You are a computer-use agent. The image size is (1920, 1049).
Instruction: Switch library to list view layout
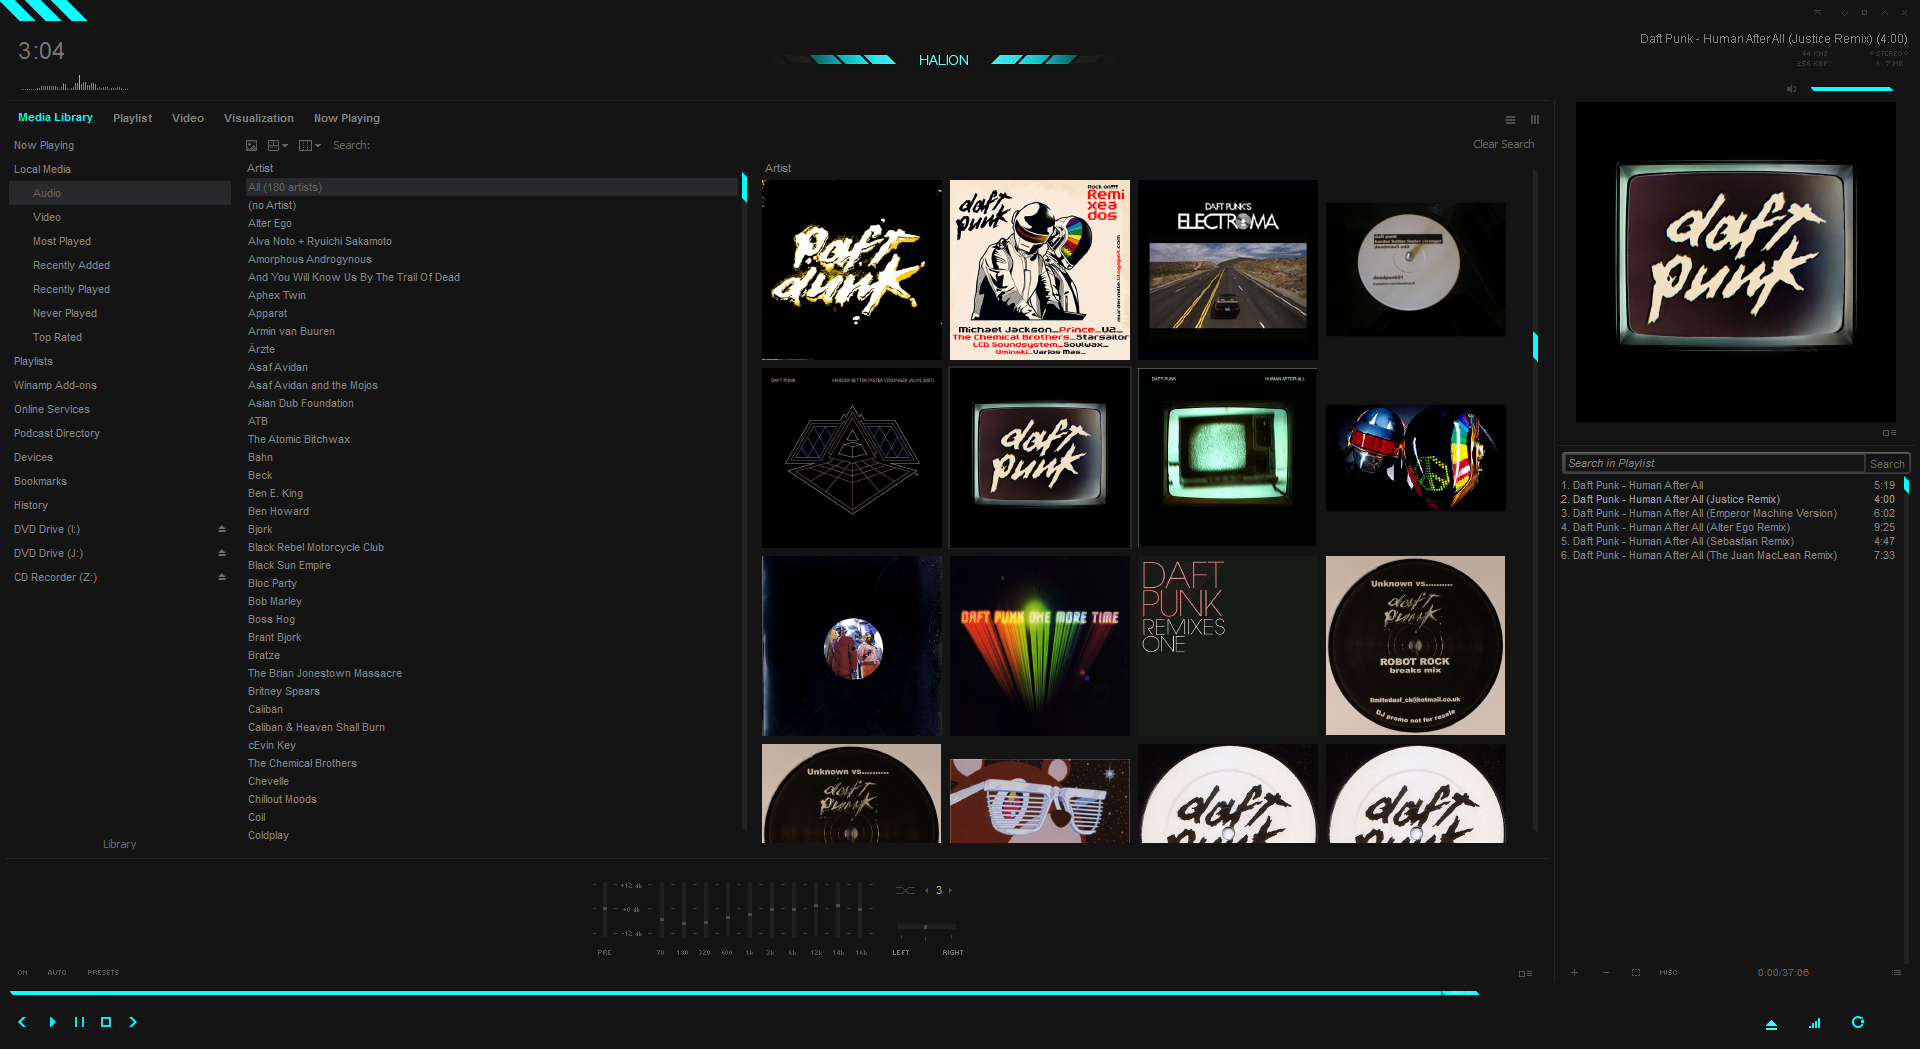[x=1510, y=120]
